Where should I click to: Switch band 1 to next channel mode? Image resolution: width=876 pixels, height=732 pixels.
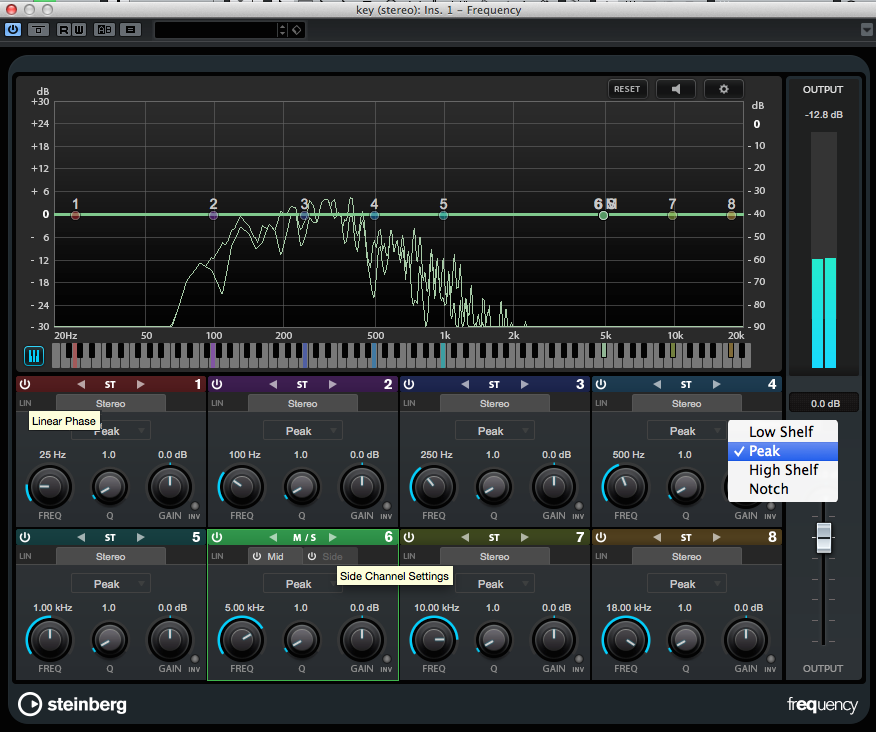(141, 384)
